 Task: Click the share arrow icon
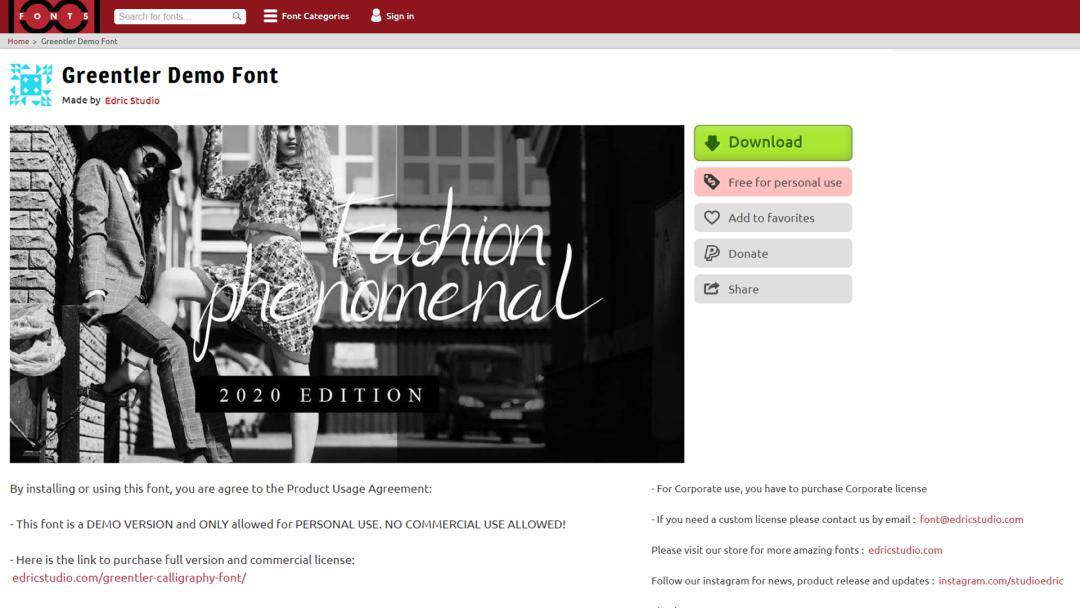coord(712,289)
